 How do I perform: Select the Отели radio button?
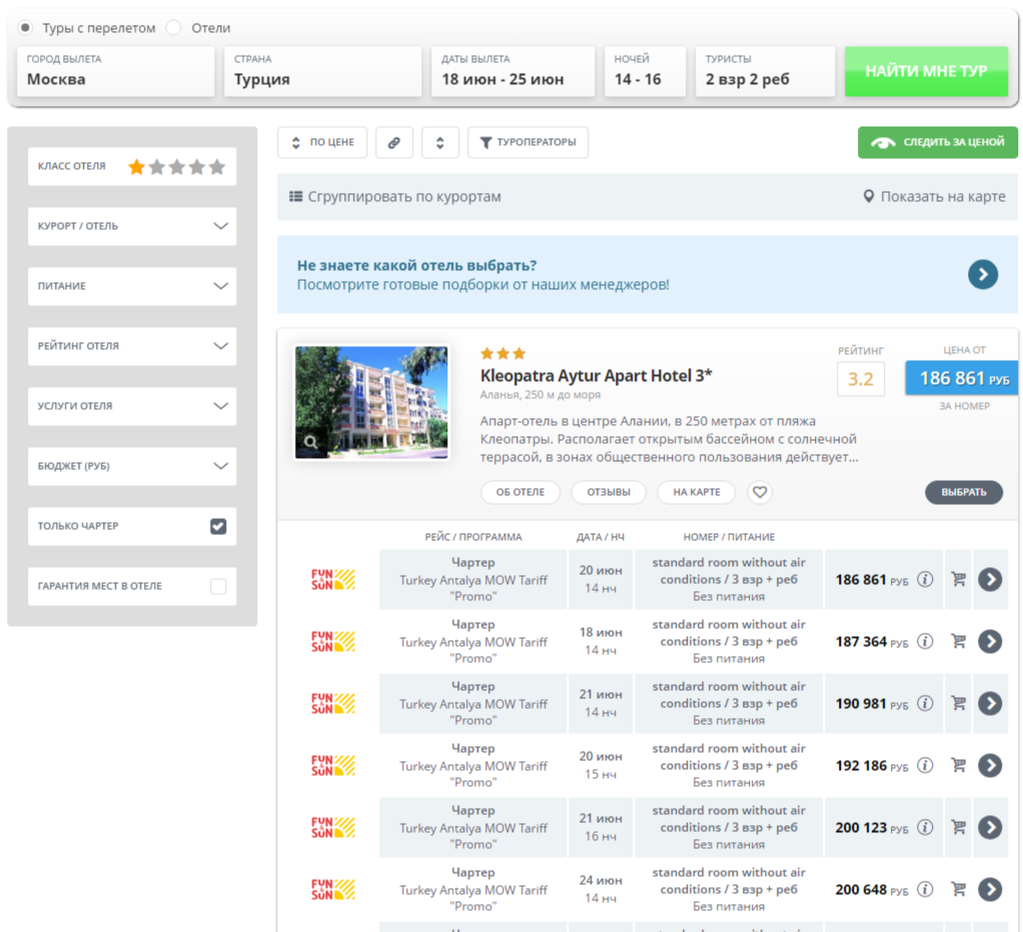point(174,27)
